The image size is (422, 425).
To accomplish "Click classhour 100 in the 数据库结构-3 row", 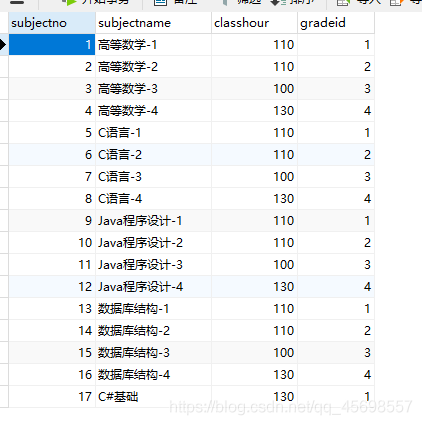I will click(254, 353).
